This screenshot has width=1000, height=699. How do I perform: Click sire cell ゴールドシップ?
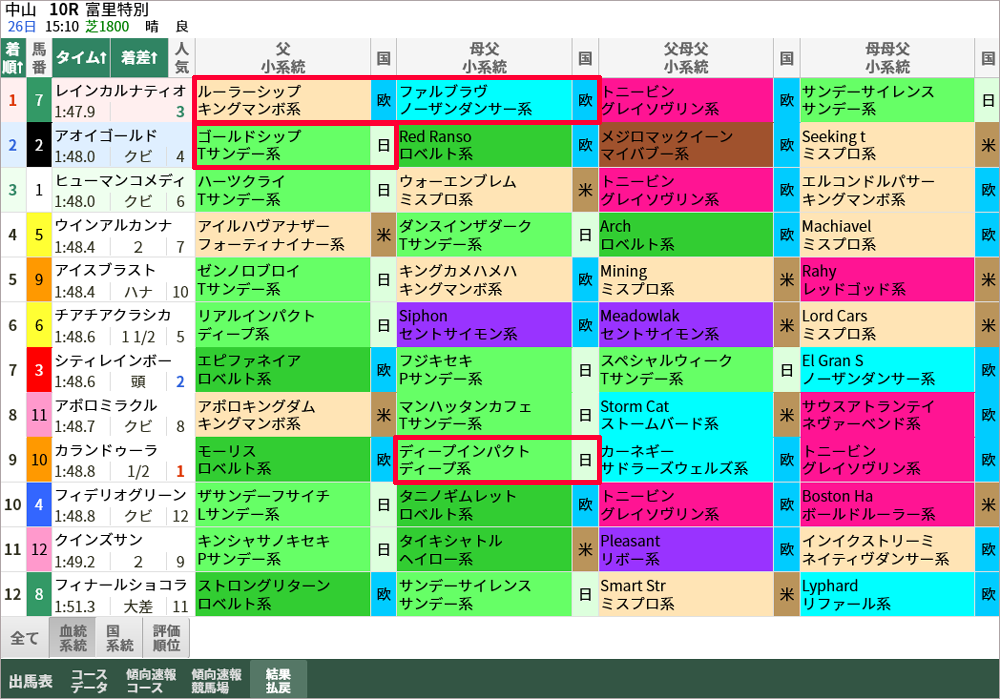pos(283,145)
